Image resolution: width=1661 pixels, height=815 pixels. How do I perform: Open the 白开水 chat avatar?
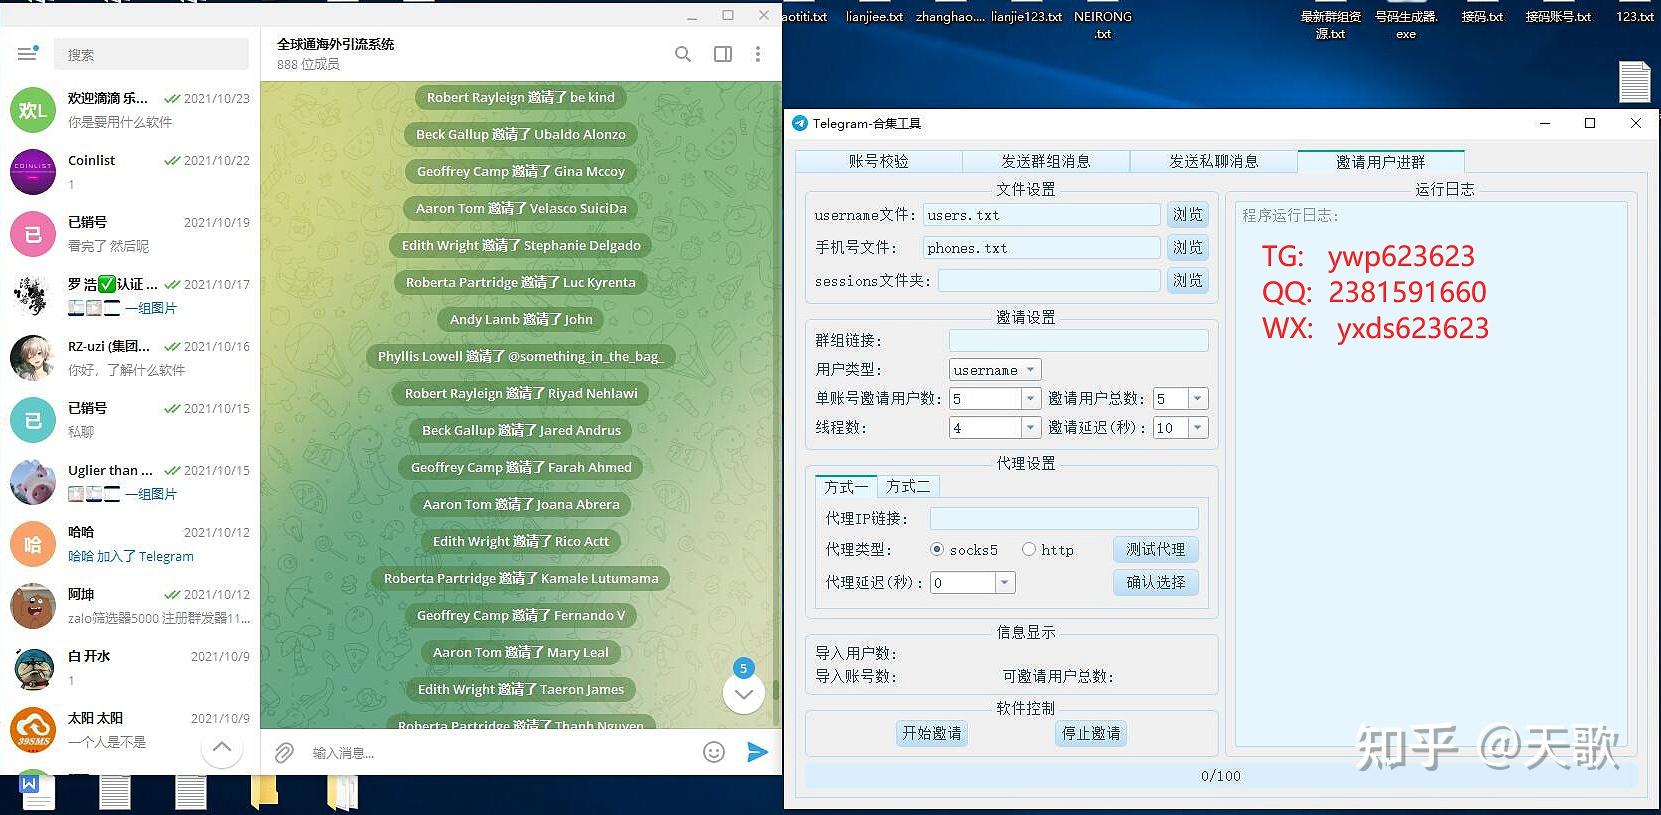pyautogui.click(x=33, y=668)
